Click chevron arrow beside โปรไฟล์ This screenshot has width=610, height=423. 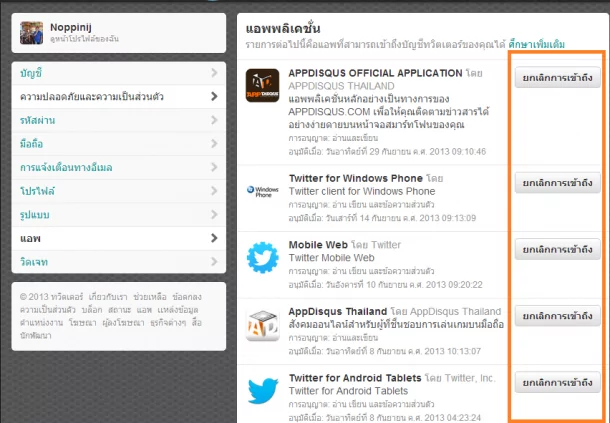point(214,191)
